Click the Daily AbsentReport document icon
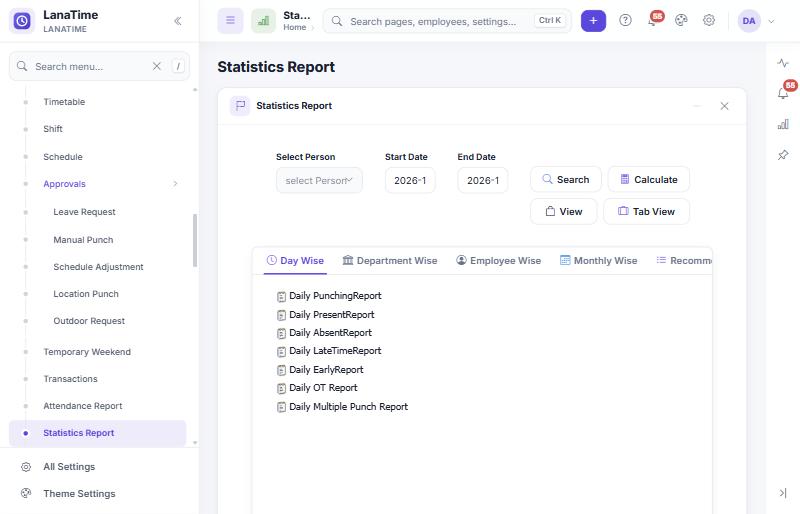This screenshot has width=800, height=514. 281,333
